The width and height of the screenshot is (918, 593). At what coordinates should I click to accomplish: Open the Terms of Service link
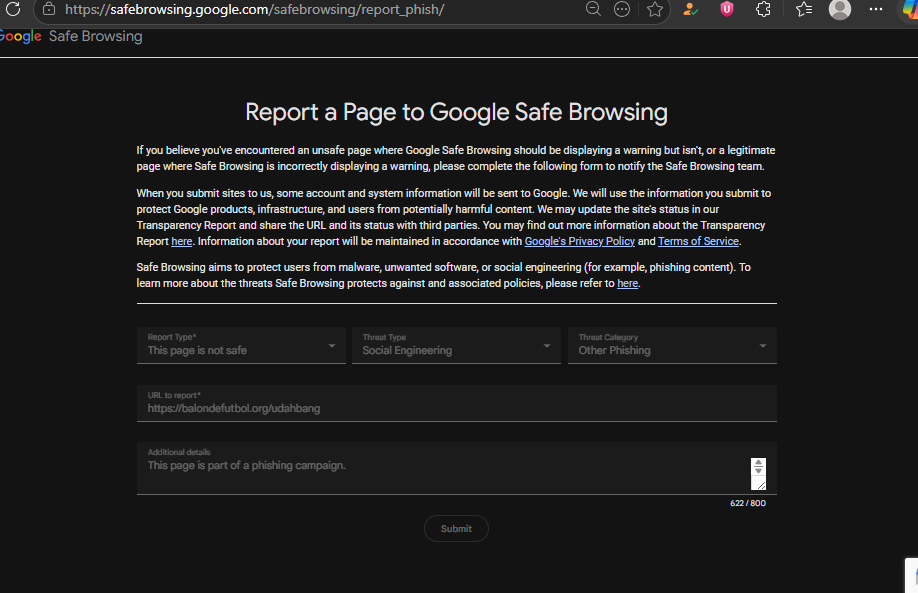(x=698, y=241)
